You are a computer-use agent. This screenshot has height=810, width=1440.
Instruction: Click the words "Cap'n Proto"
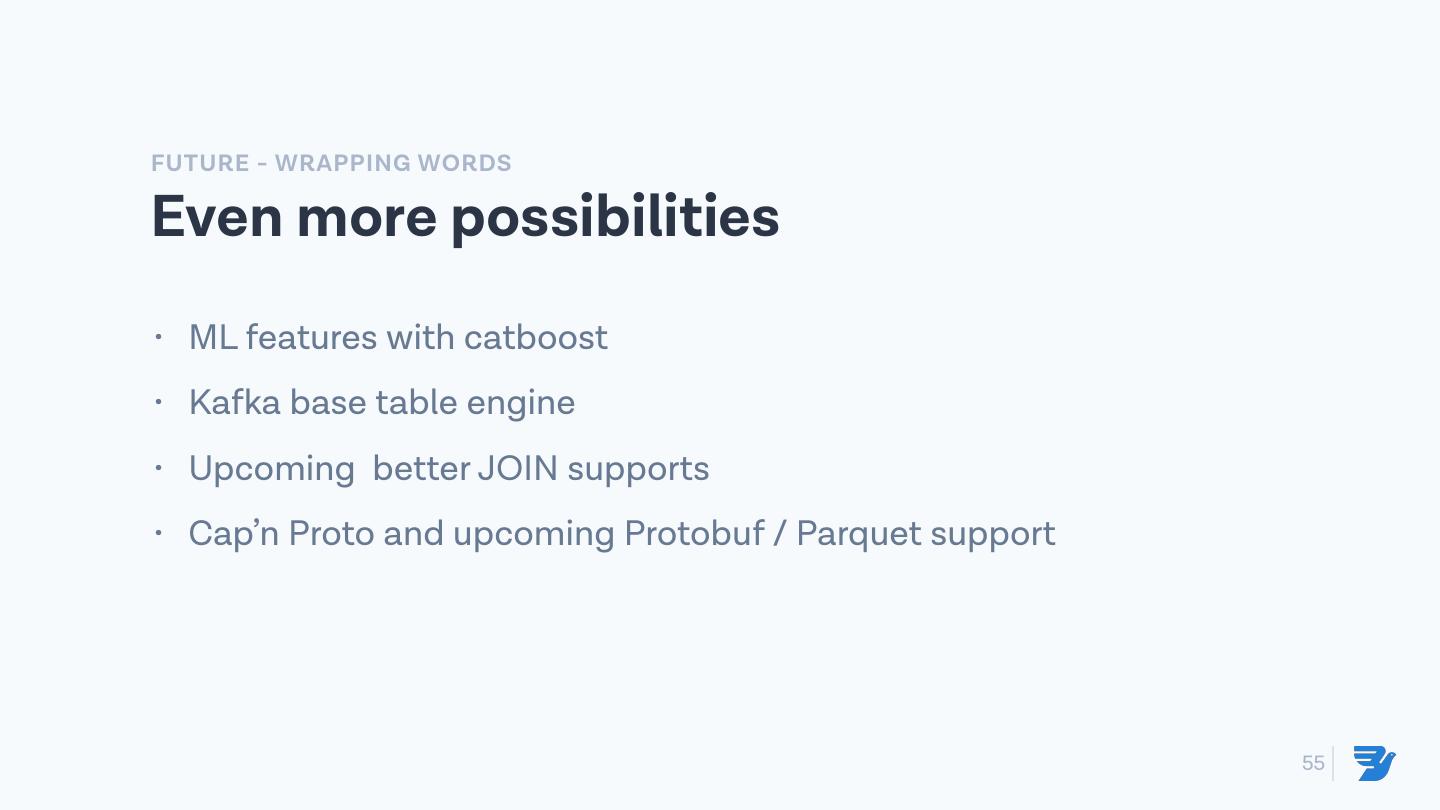(x=281, y=534)
